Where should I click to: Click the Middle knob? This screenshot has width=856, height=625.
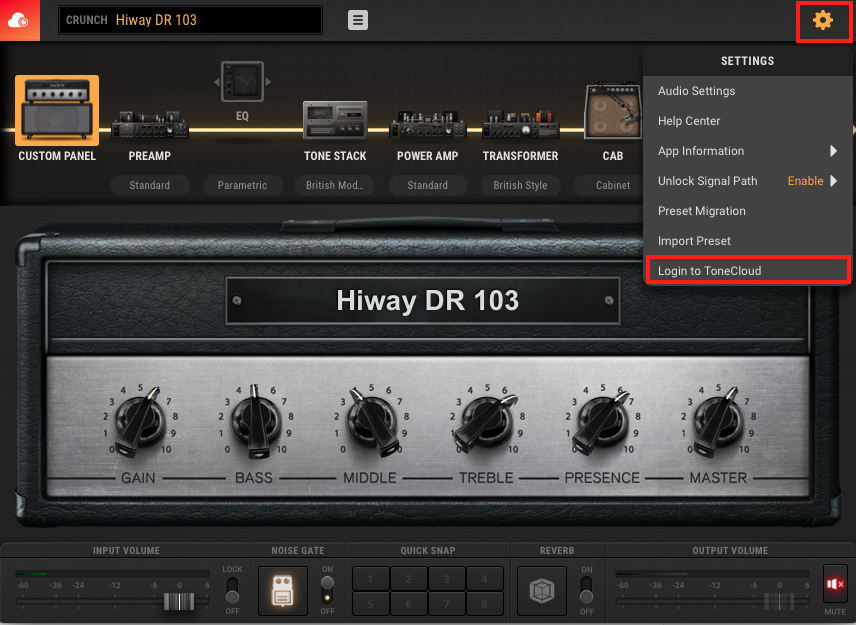click(x=371, y=422)
